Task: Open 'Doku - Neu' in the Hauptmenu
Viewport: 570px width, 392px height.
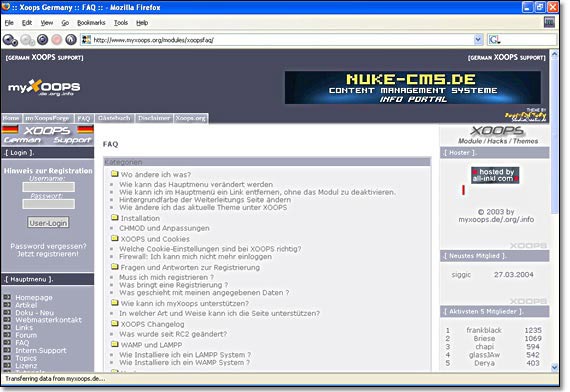Action: (35, 313)
